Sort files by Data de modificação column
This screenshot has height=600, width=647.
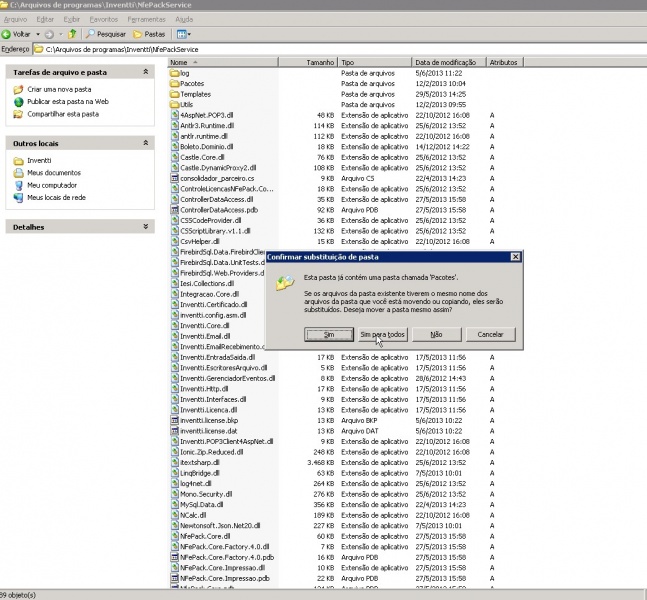coord(450,62)
